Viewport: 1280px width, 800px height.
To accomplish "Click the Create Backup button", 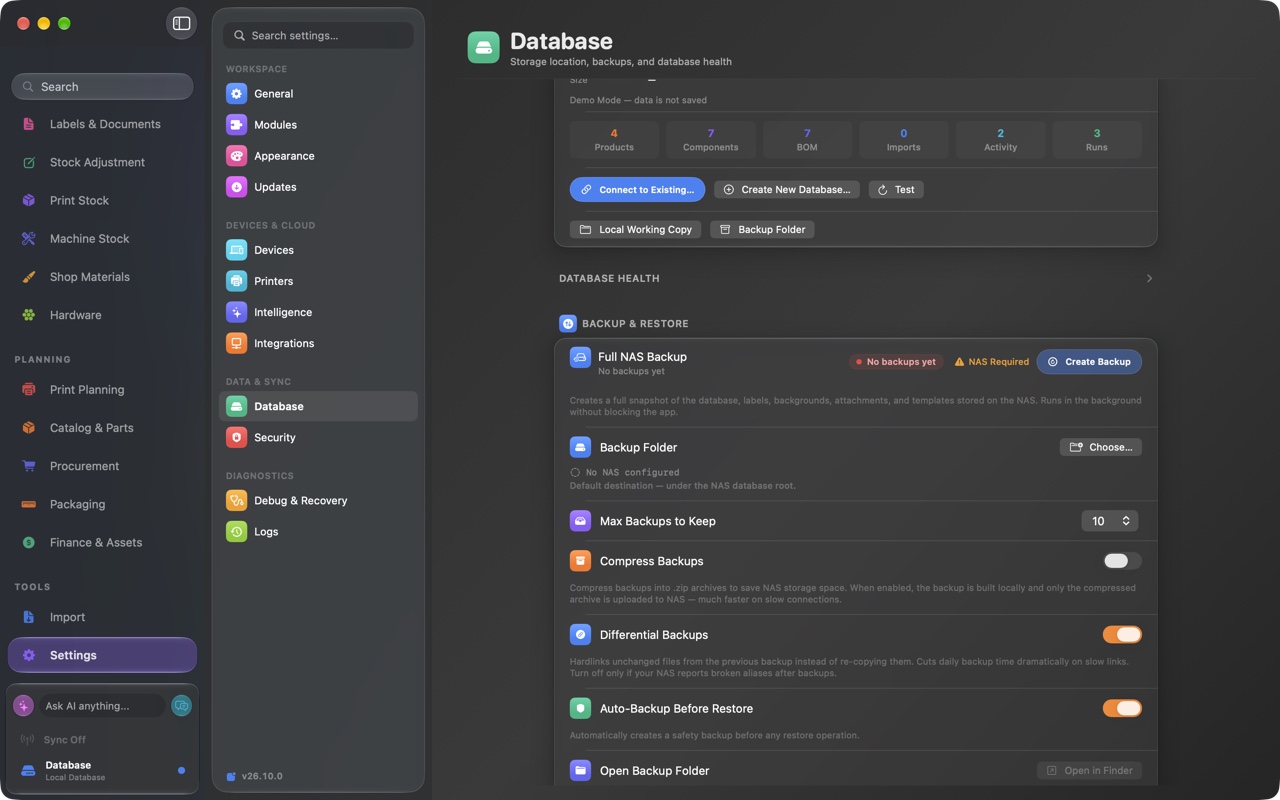I will (1089, 362).
